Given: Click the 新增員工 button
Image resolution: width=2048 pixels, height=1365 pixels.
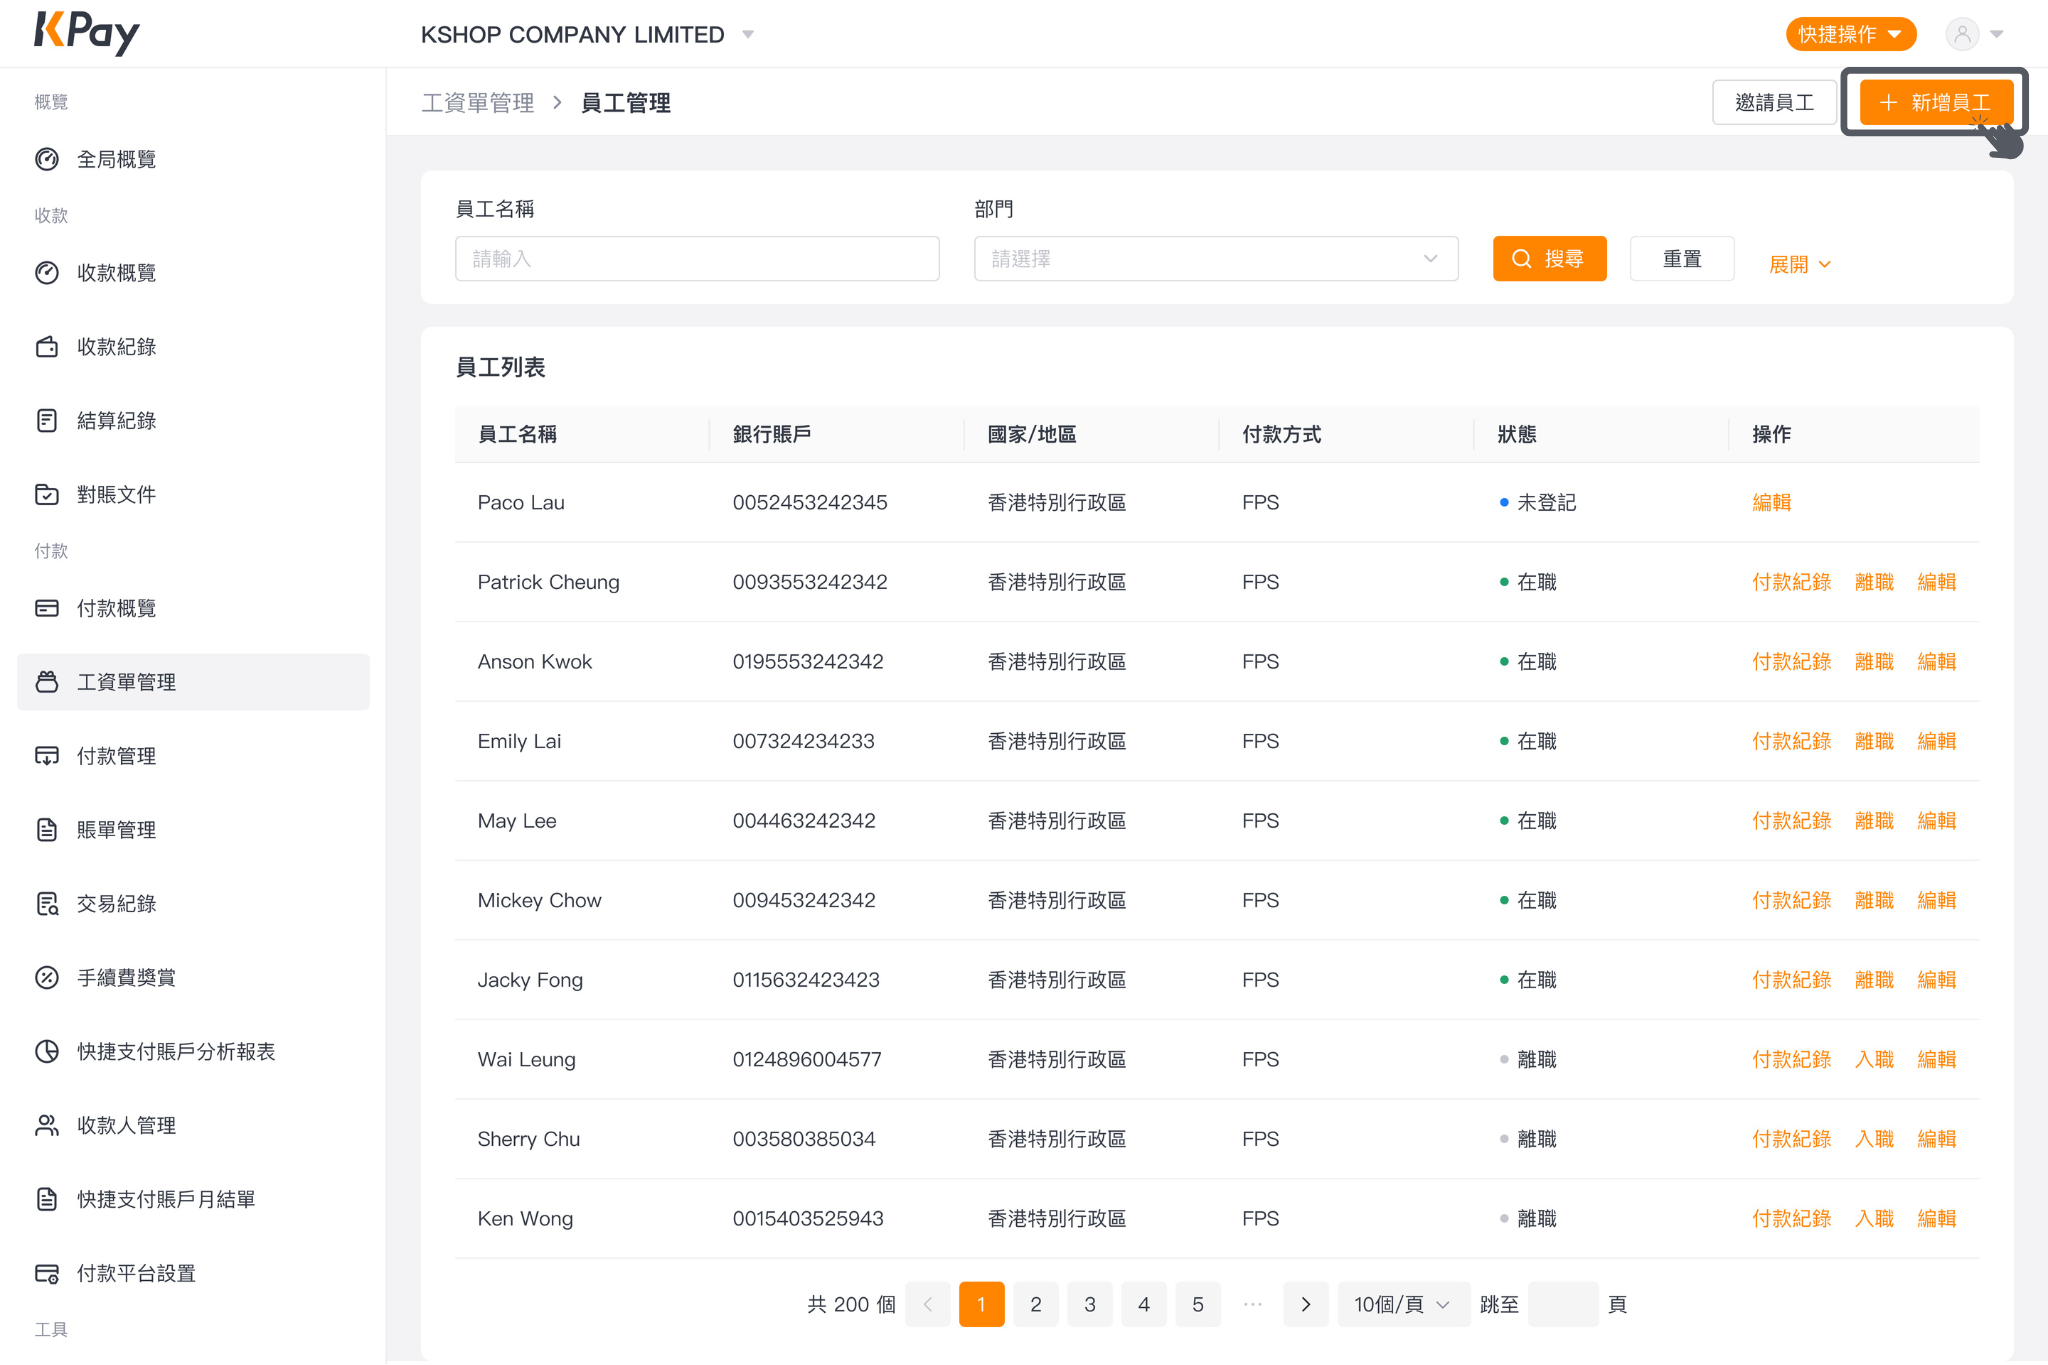Looking at the screenshot, I should 1936,102.
